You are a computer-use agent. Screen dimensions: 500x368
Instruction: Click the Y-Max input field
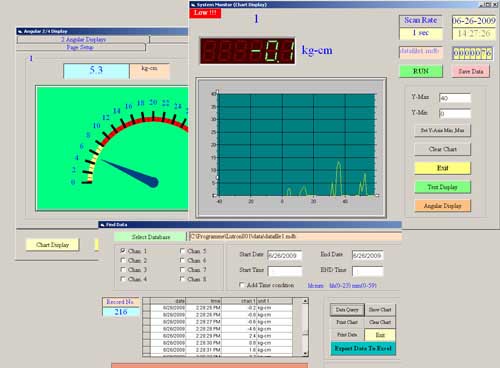click(x=455, y=98)
